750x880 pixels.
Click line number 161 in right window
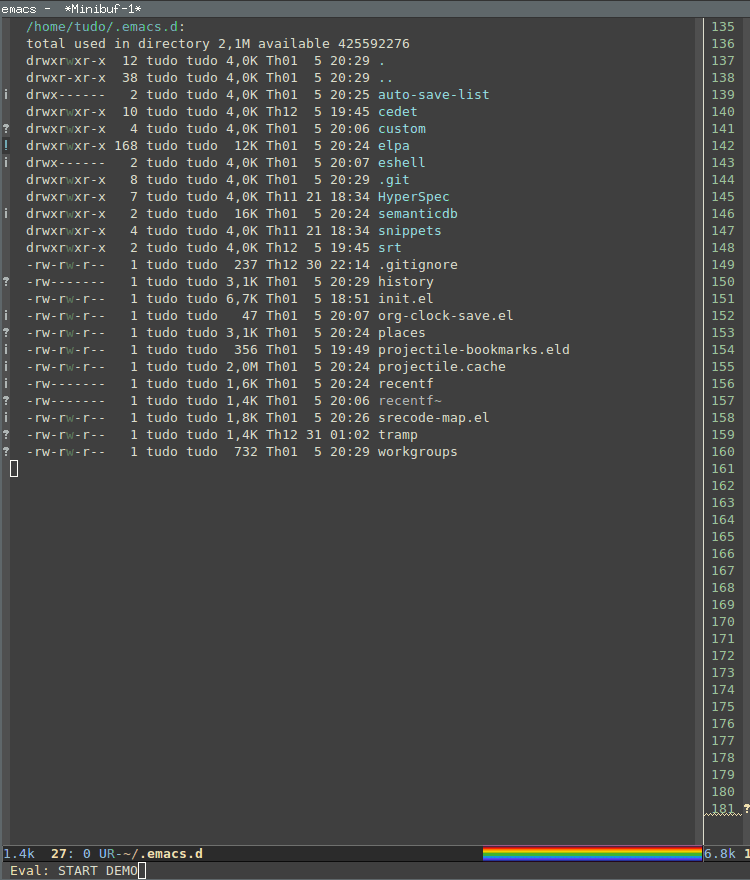point(722,469)
